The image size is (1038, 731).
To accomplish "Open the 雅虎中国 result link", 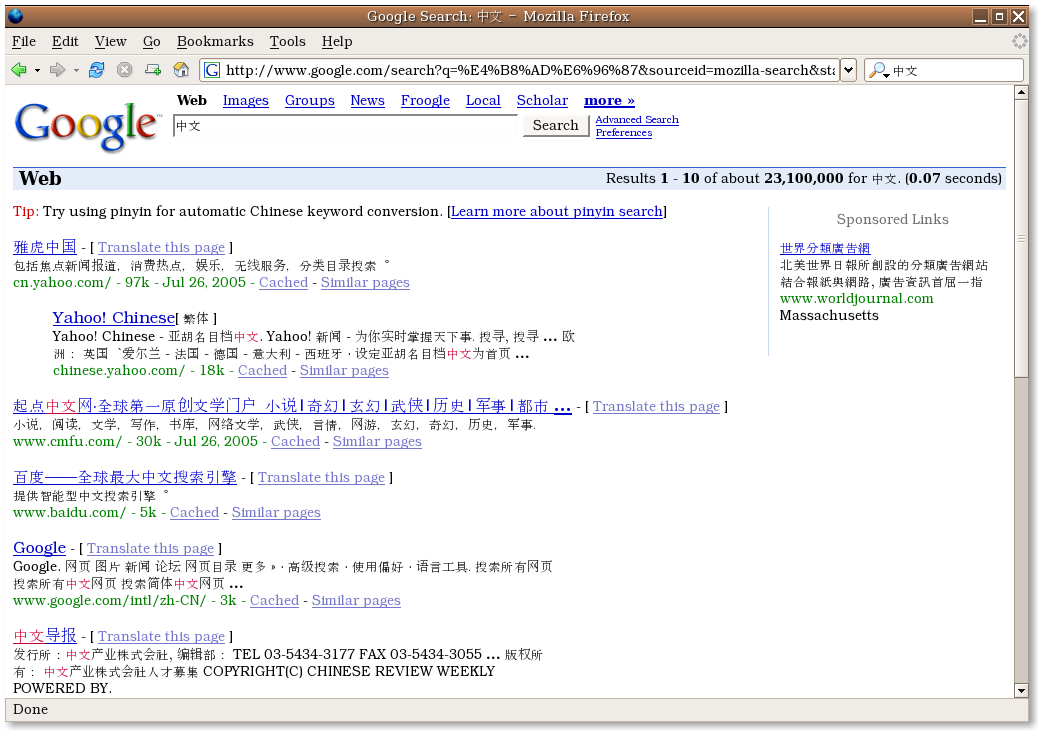I will click(x=45, y=247).
